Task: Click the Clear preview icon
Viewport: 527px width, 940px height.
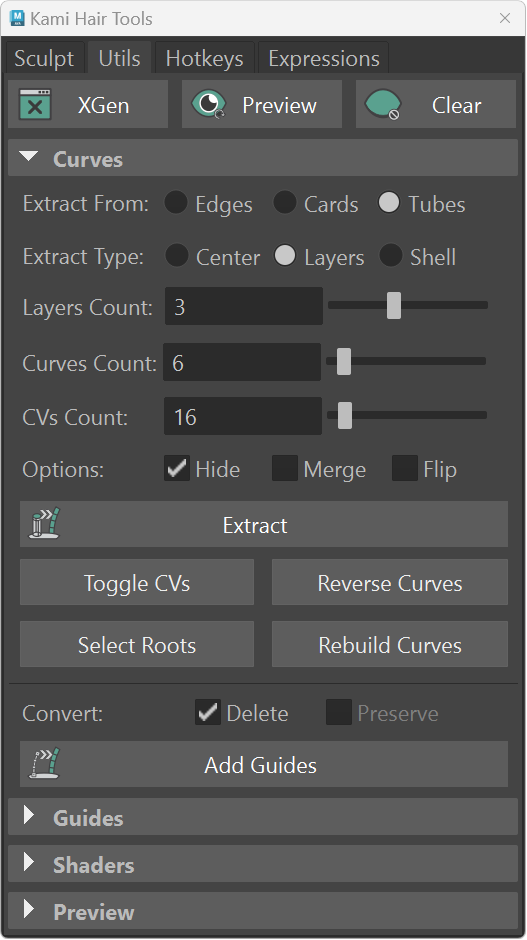Action: tap(383, 105)
